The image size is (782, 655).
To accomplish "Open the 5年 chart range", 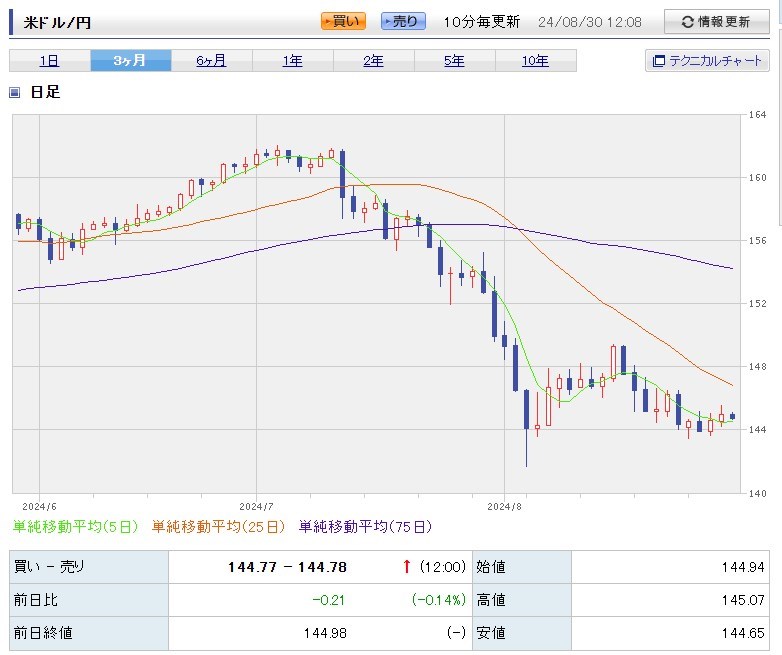I will click(454, 61).
